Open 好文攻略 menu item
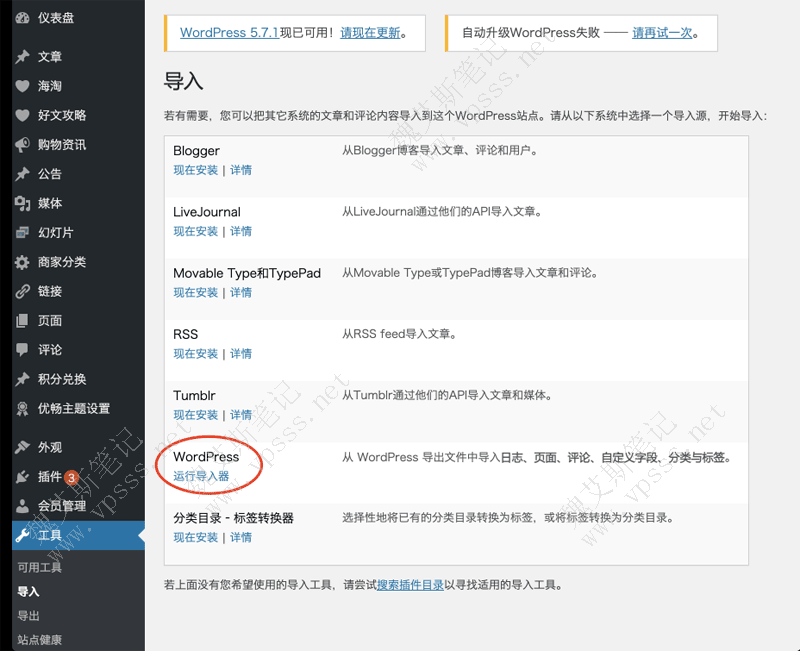The height and width of the screenshot is (651, 800). [62, 115]
